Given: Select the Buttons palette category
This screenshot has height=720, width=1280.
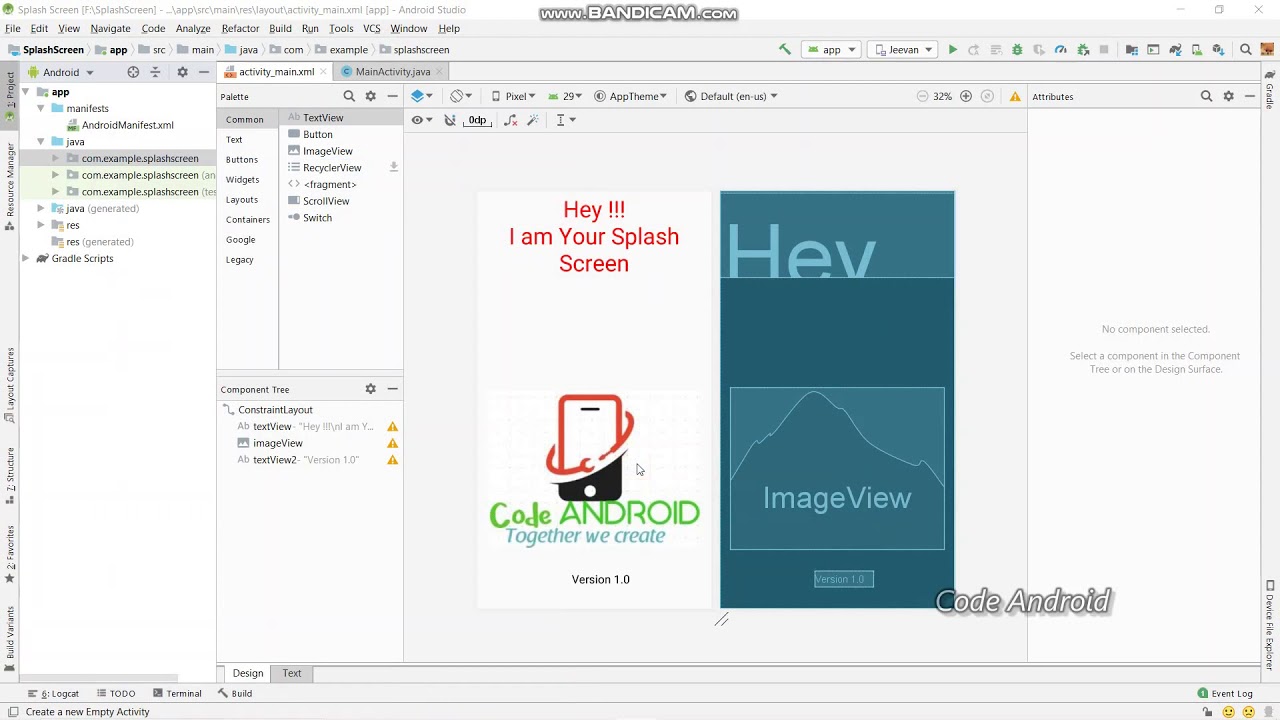Looking at the screenshot, I should [x=242, y=160].
